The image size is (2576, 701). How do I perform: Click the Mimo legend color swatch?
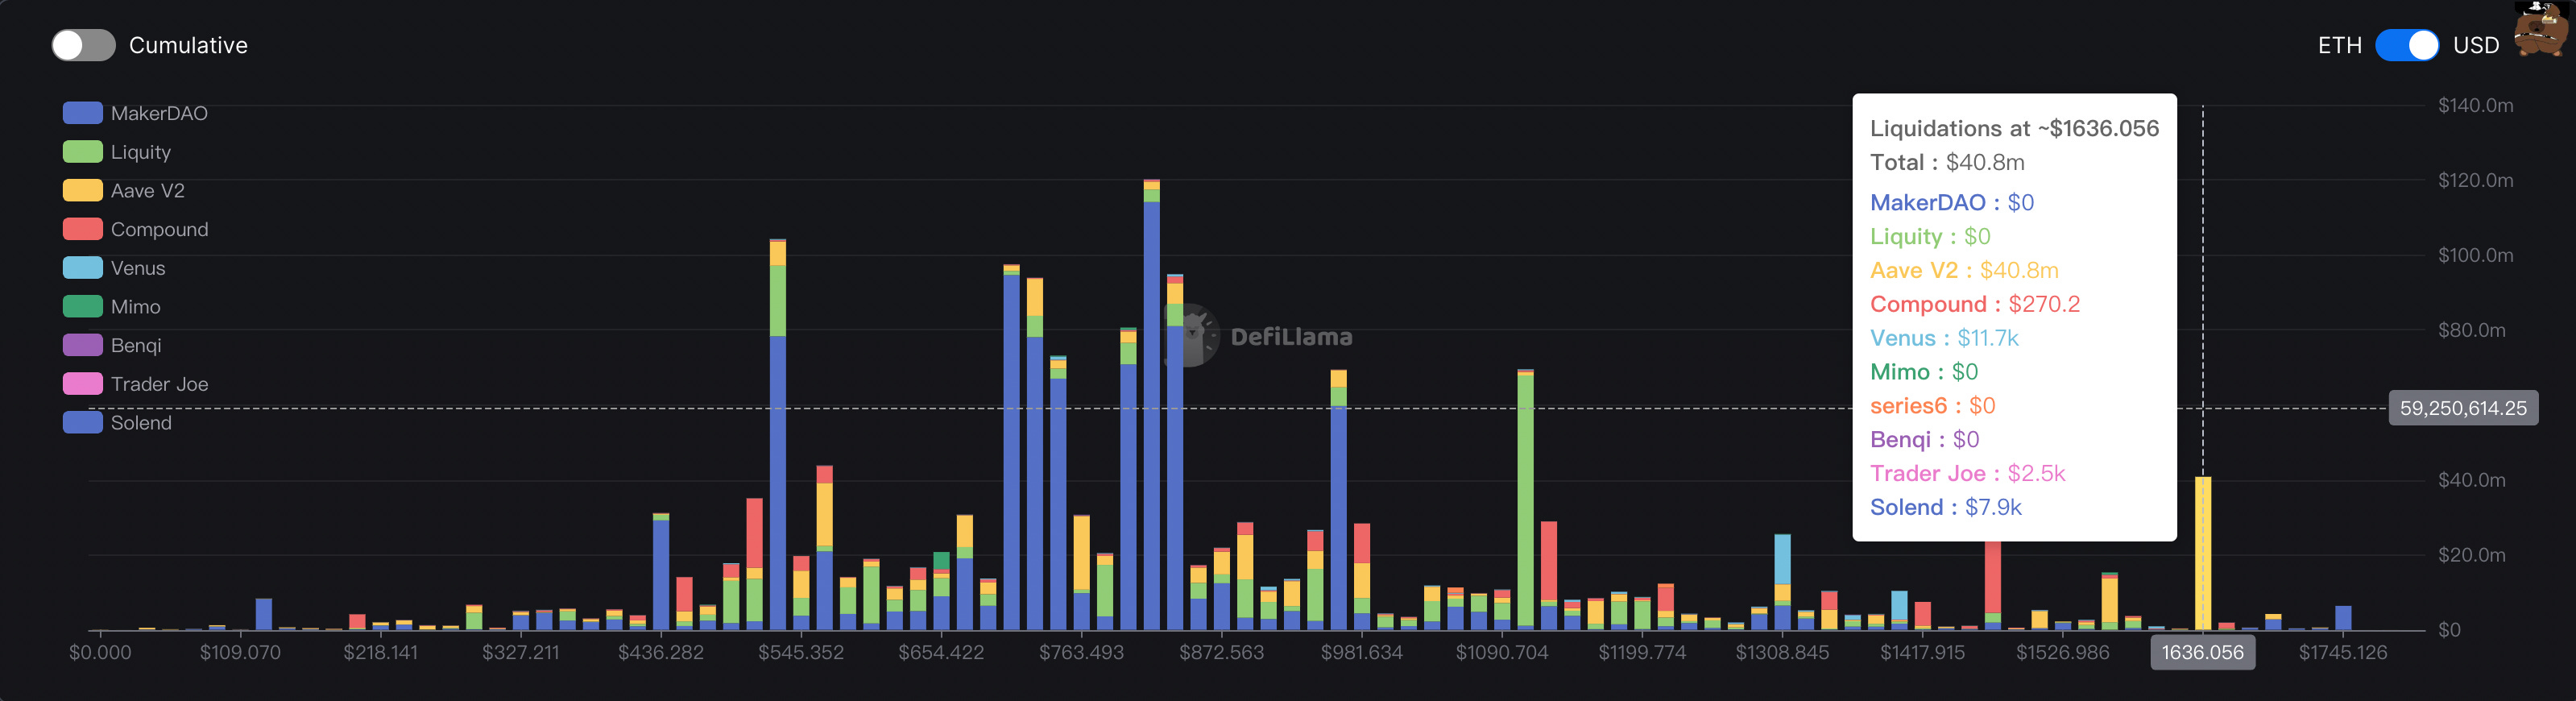pyautogui.click(x=82, y=306)
